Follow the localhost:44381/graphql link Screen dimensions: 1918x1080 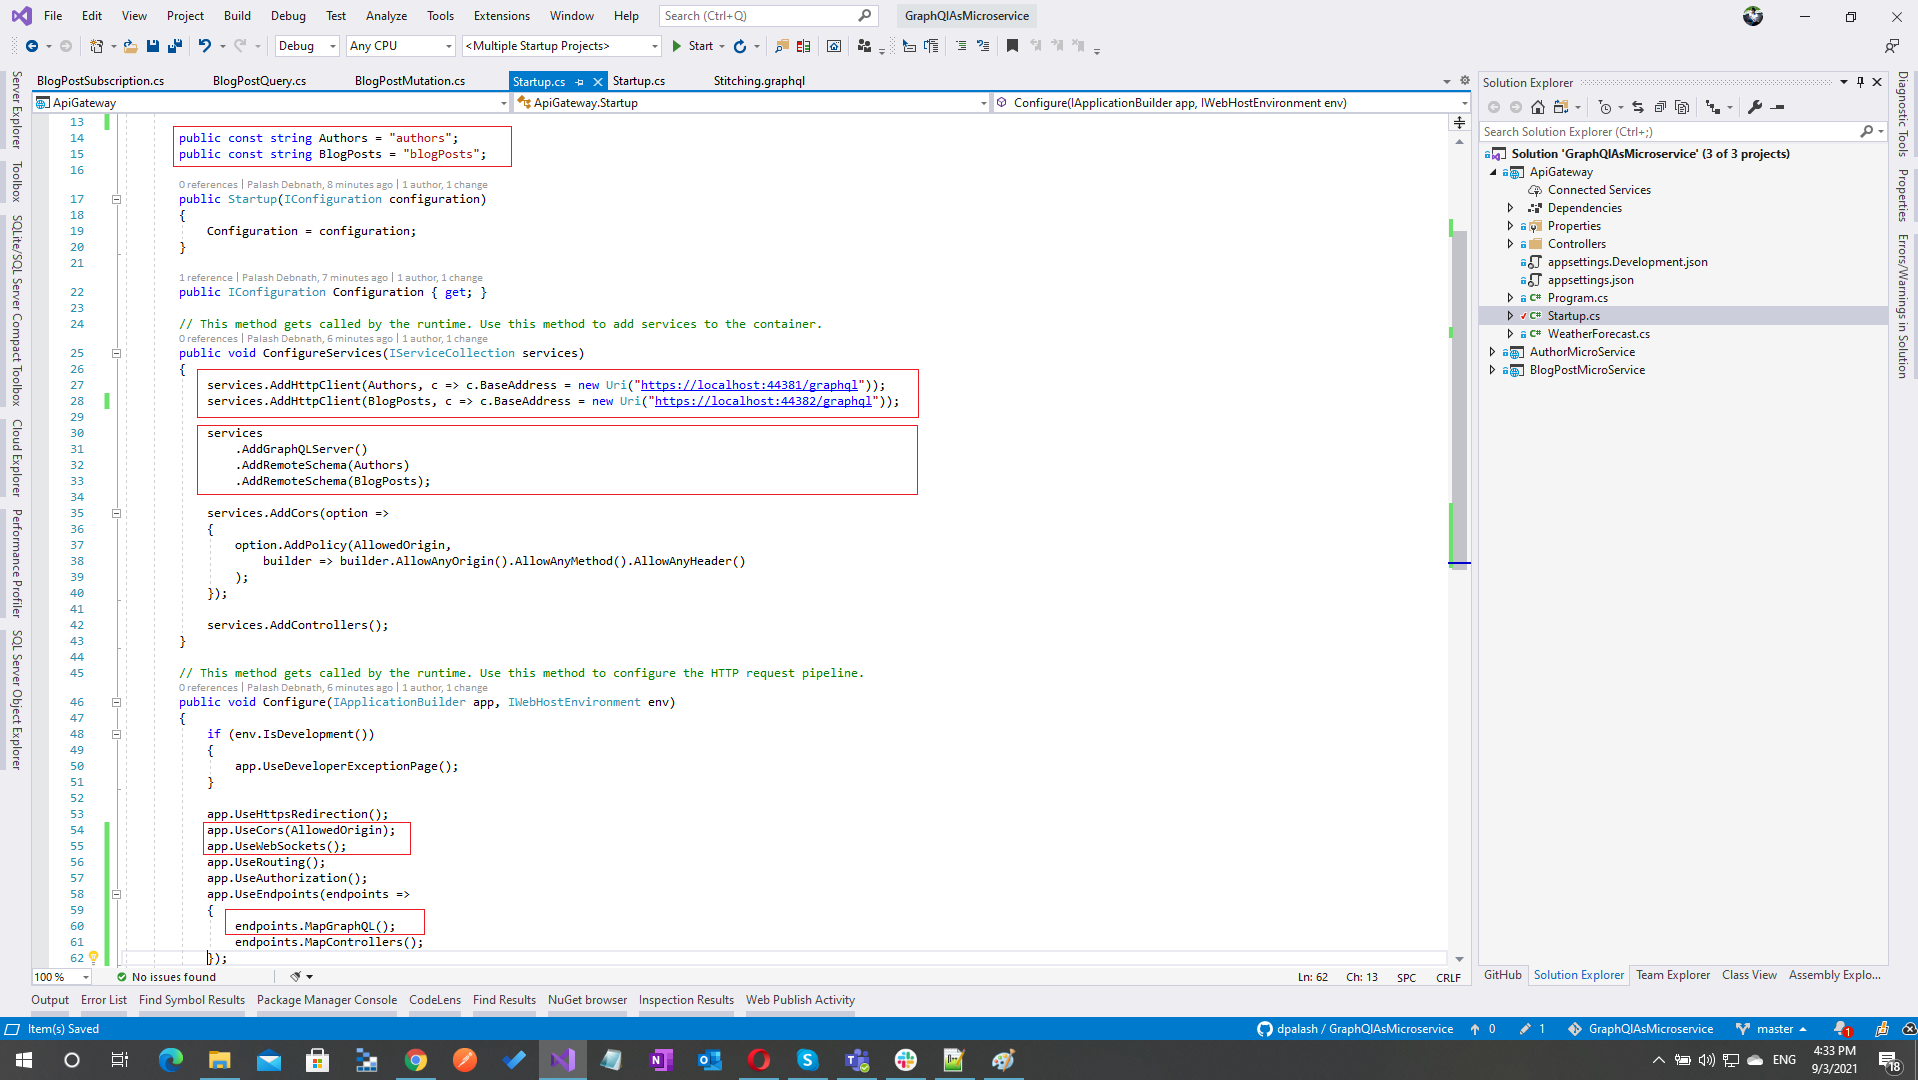(749, 385)
